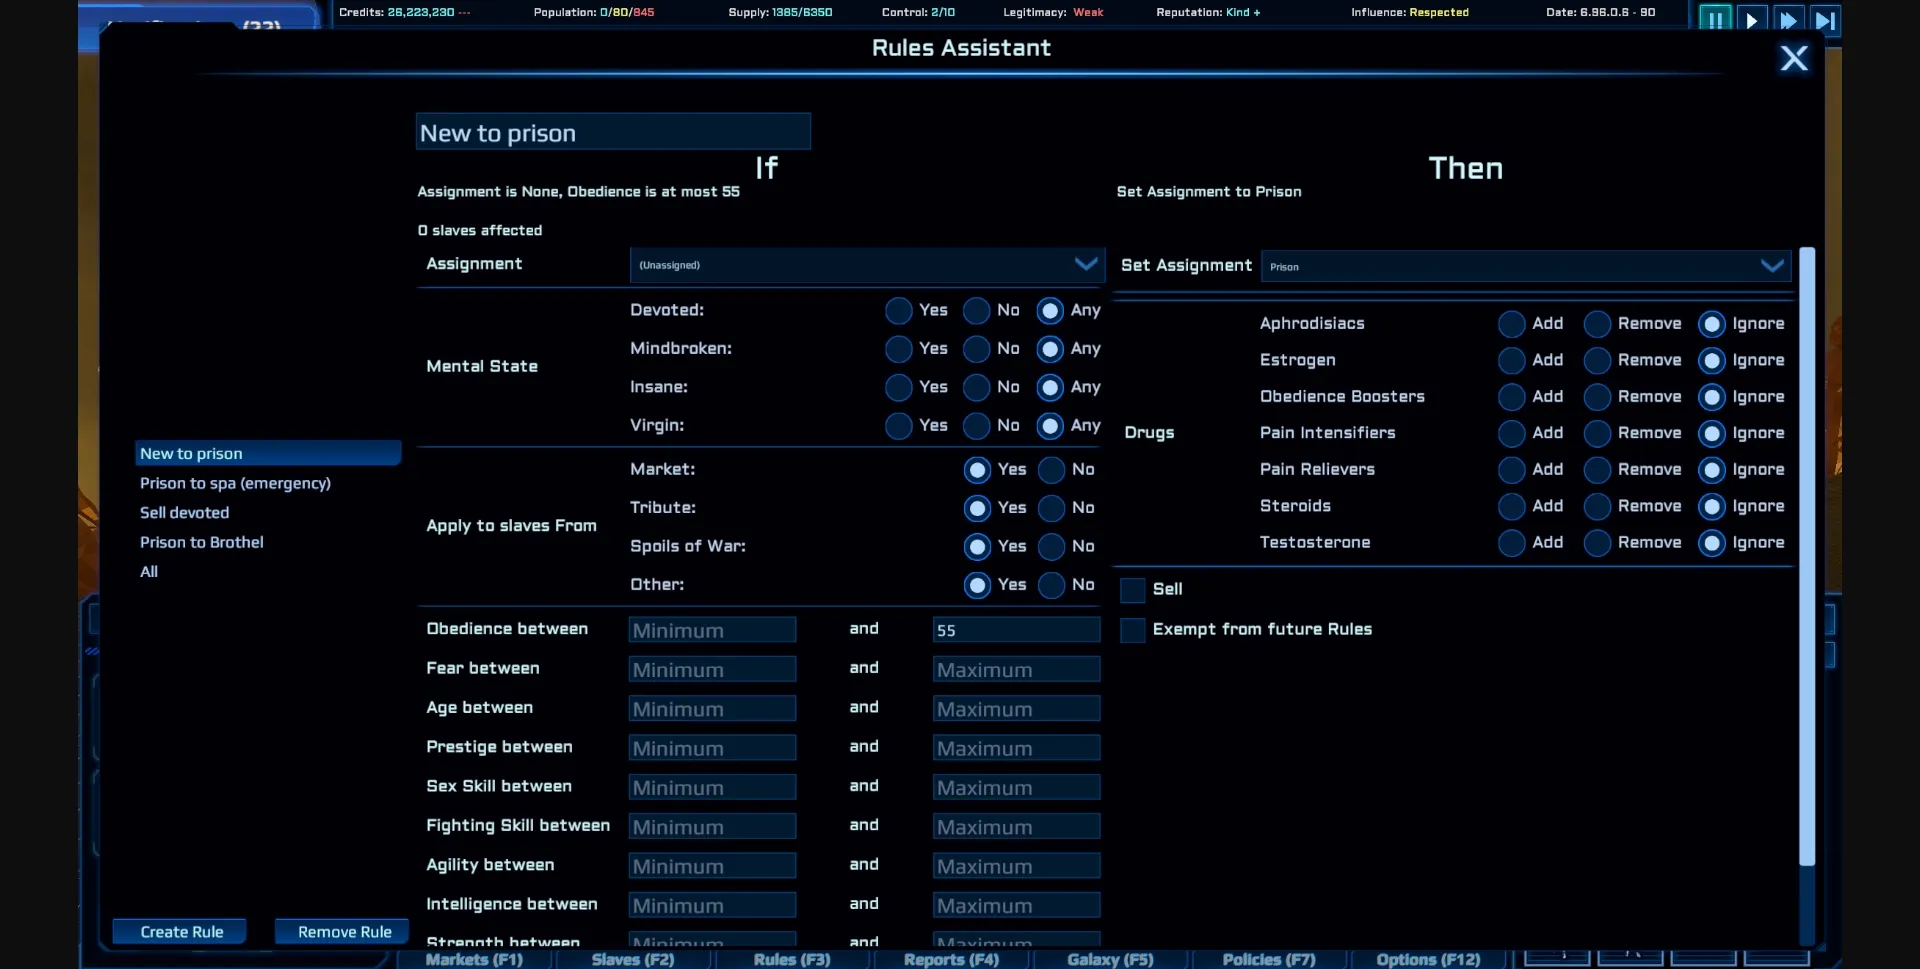Resume game at normal speed
Image resolution: width=1920 pixels, height=969 pixels.
click(x=1751, y=18)
